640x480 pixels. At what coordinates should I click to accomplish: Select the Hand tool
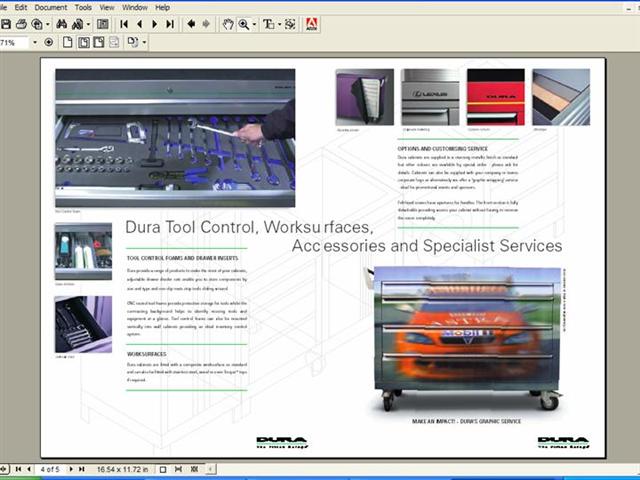coord(228,24)
